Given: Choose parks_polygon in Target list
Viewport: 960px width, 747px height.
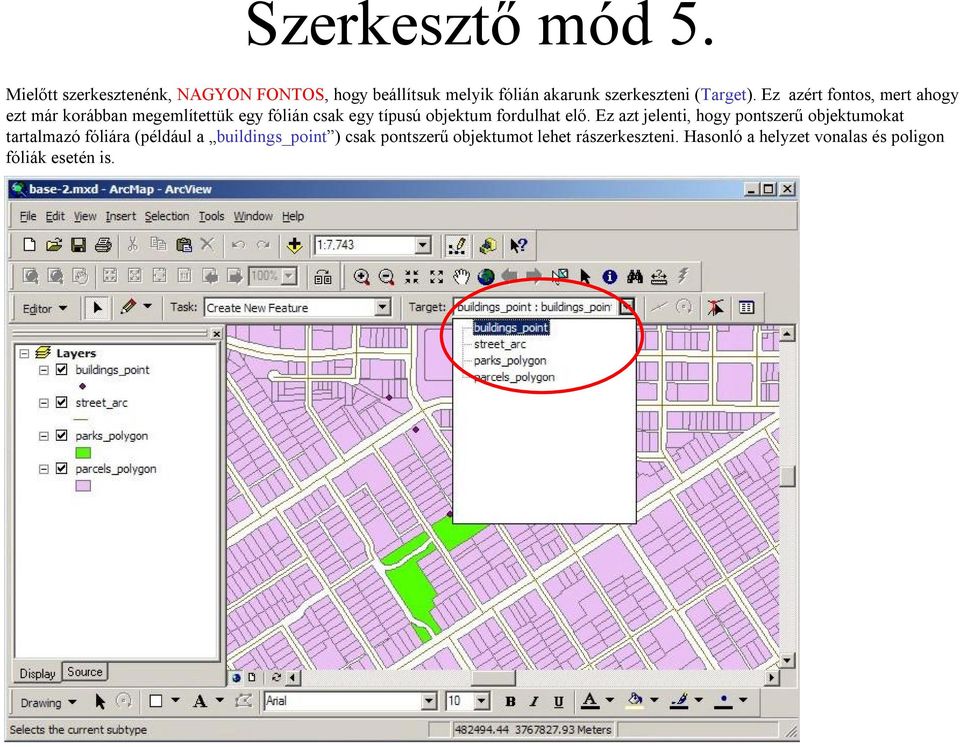Looking at the screenshot, I should pos(510,361).
